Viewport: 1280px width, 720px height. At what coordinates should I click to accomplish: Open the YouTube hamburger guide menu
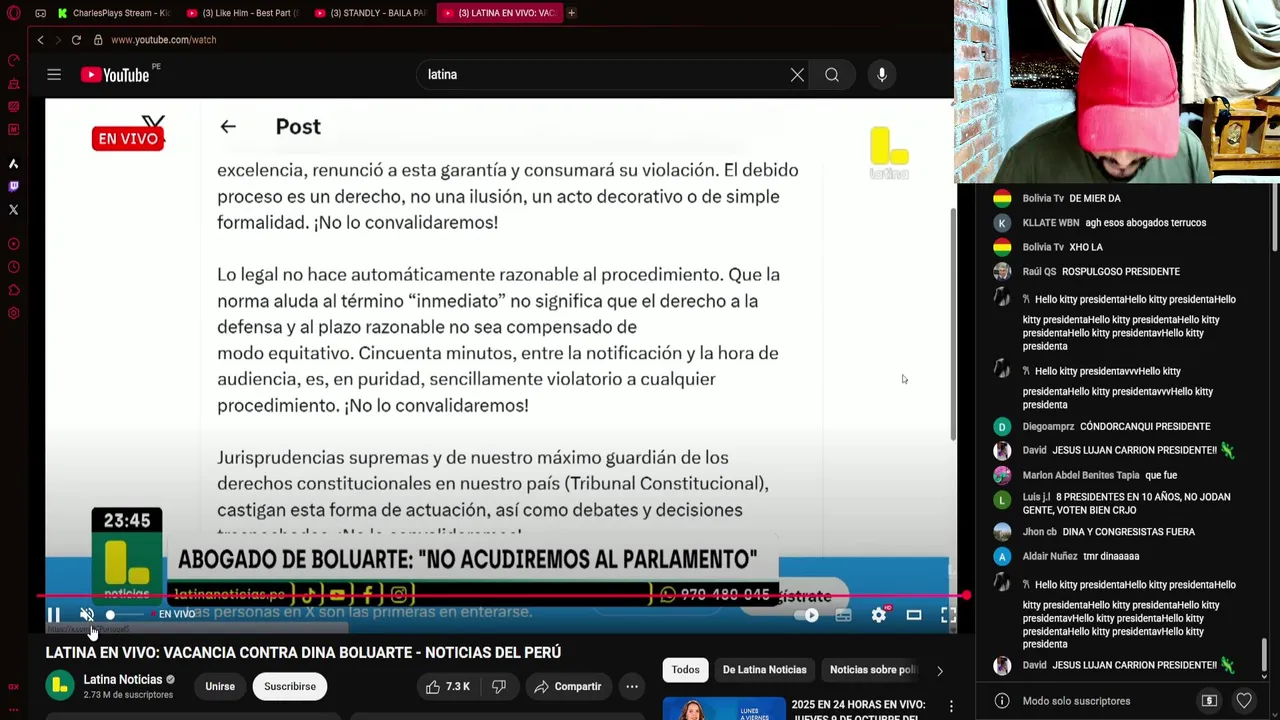[54, 75]
